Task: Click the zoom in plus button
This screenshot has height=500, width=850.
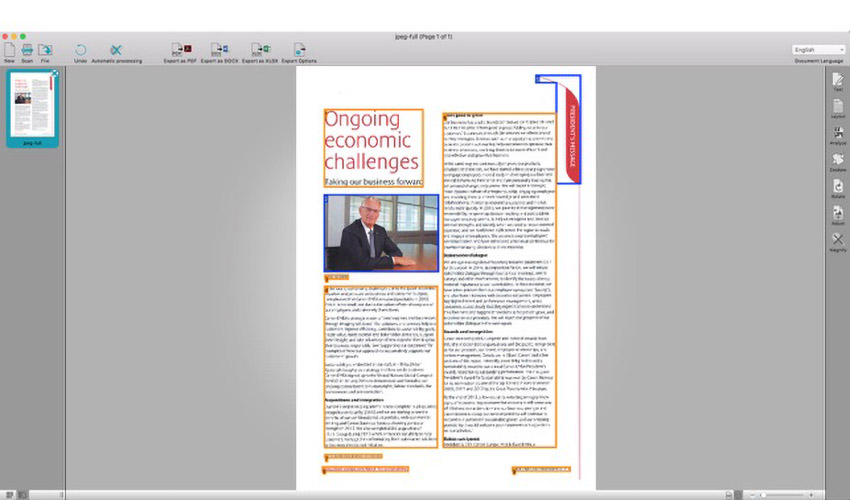Action: pyautogui.click(x=811, y=495)
